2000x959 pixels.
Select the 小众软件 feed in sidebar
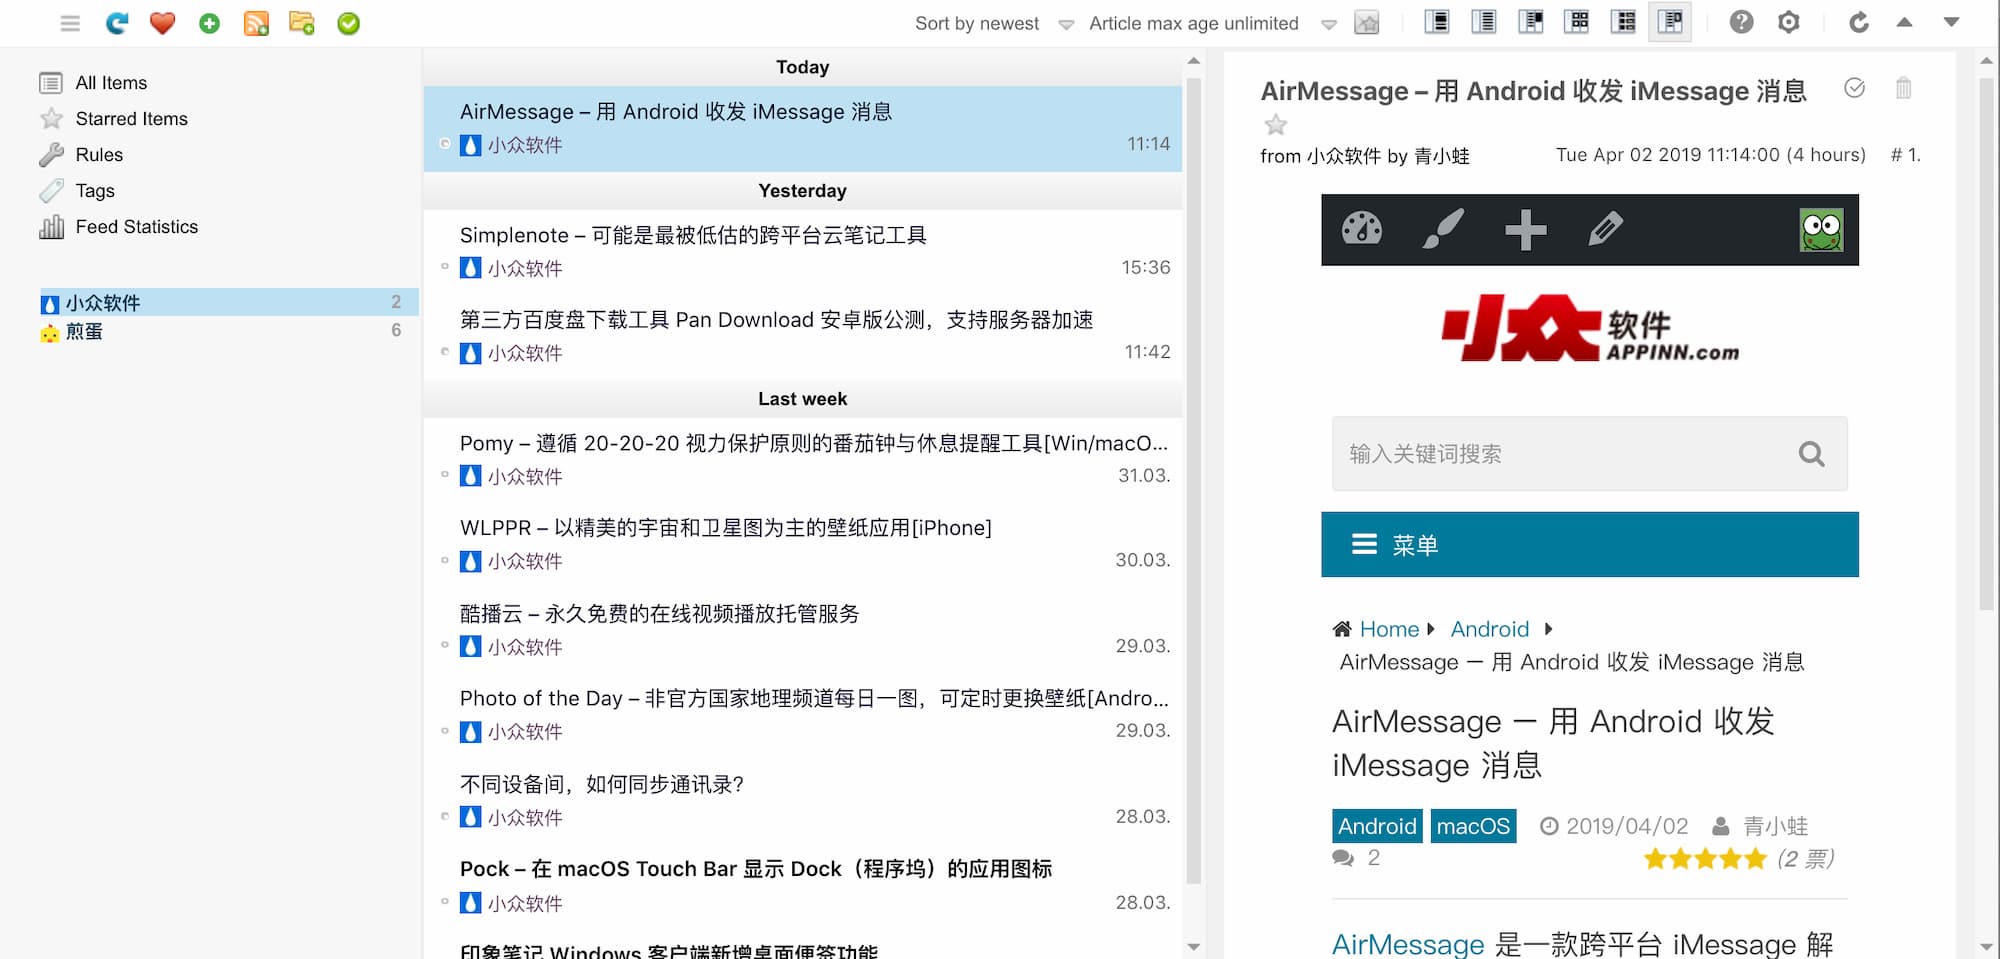pos(228,302)
